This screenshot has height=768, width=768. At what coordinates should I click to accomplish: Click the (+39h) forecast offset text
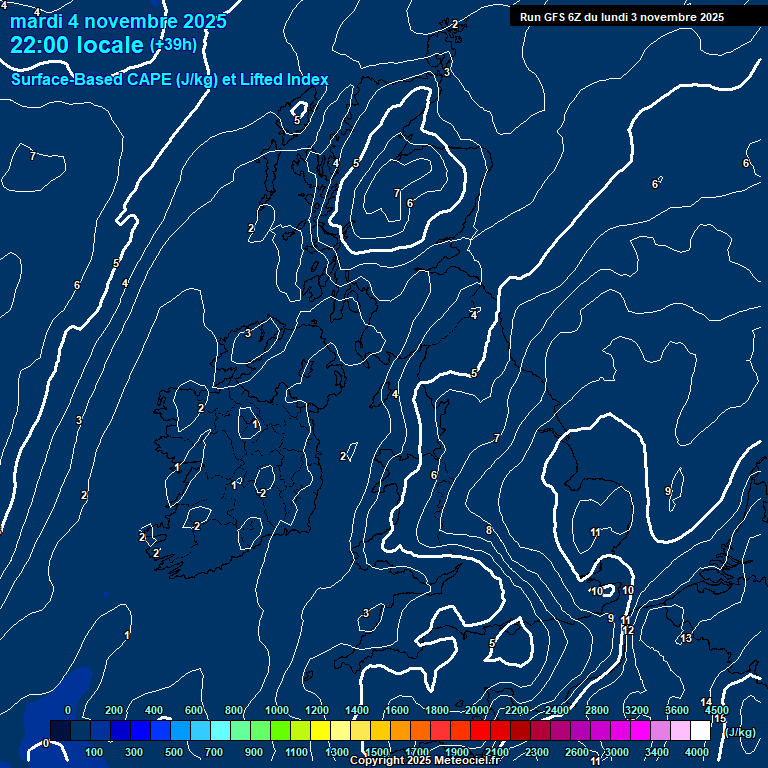(x=173, y=45)
